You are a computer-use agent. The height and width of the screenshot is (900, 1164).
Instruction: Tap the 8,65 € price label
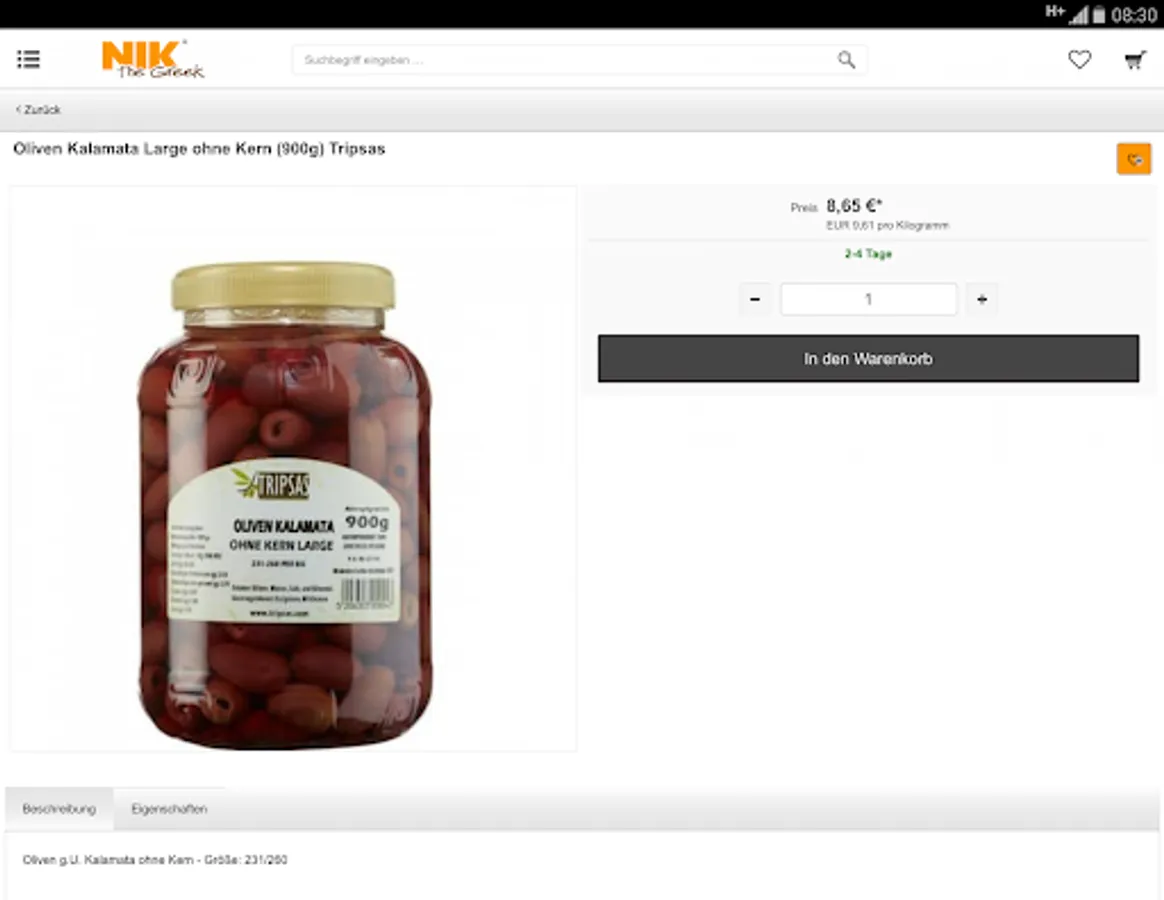pyautogui.click(x=854, y=206)
